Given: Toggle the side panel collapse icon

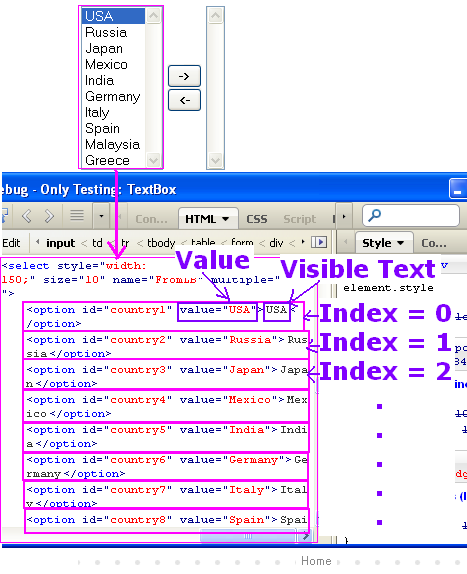Looking at the screenshot, I should (x=319, y=242).
